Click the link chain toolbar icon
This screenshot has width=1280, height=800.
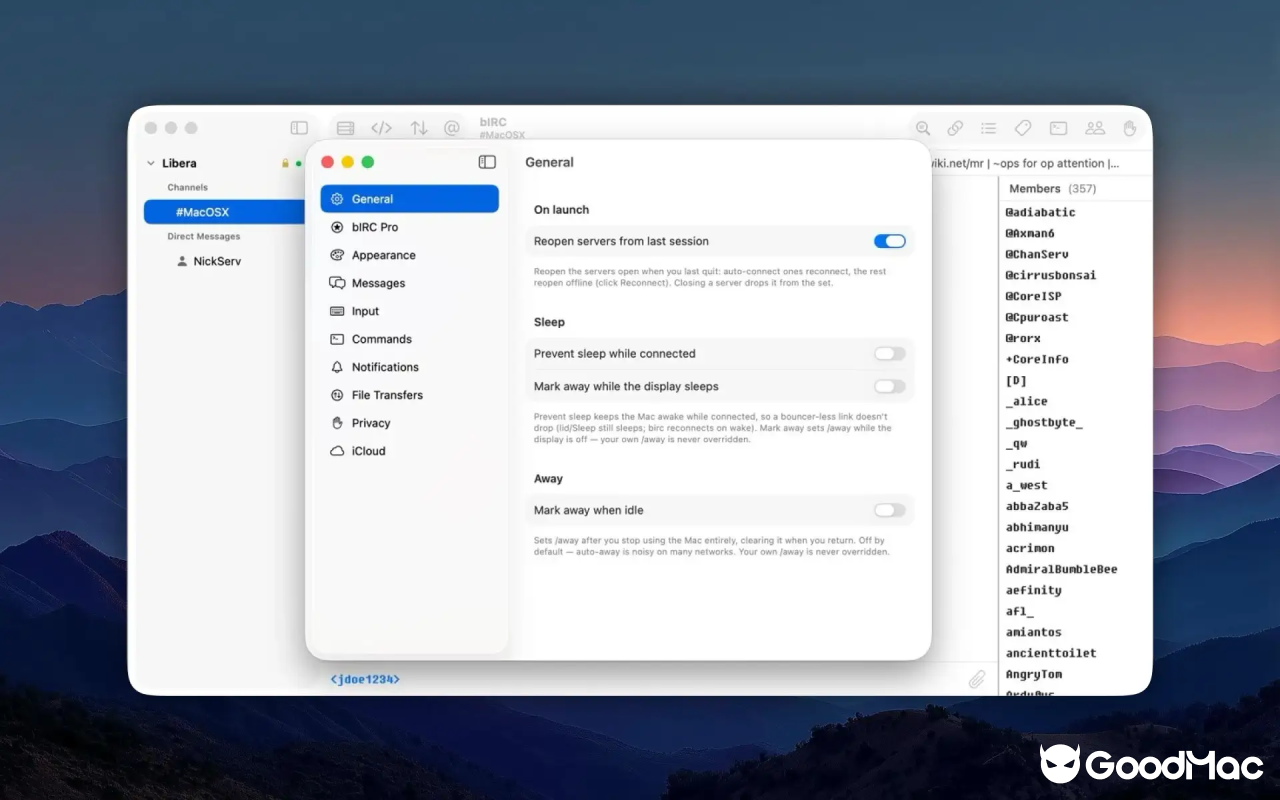pyautogui.click(x=956, y=128)
